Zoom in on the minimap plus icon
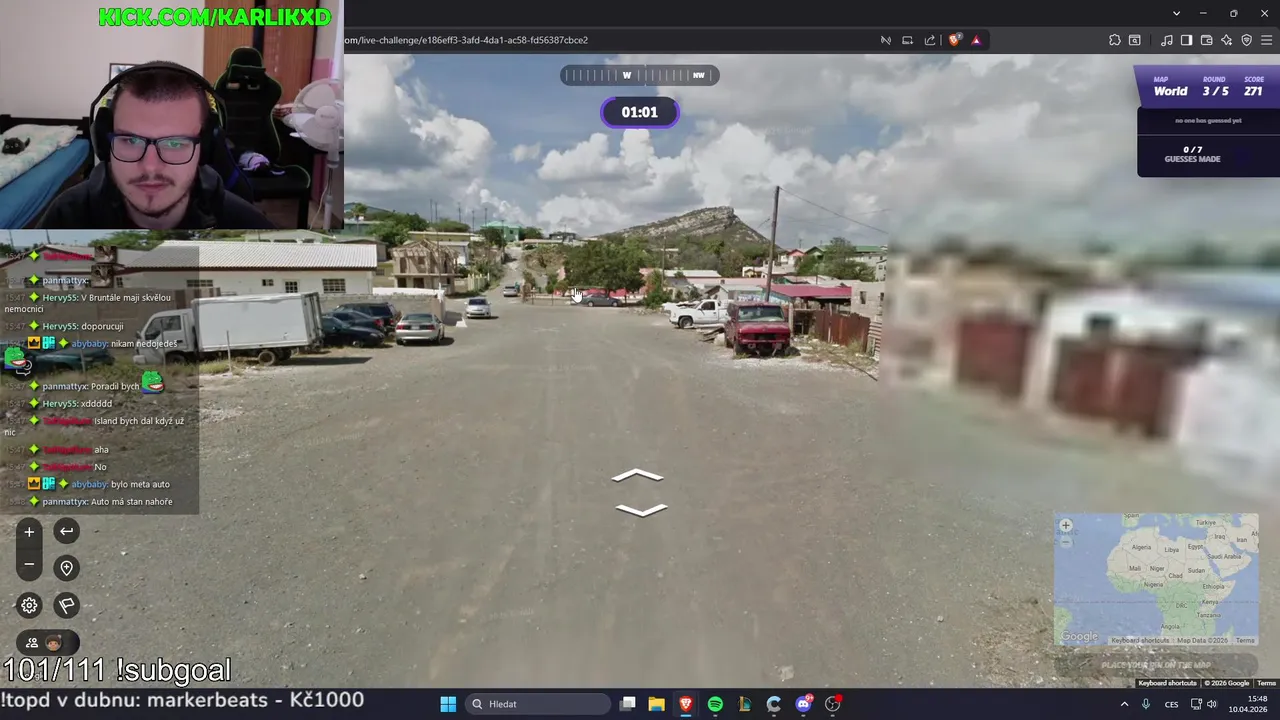This screenshot has height=720, width=1280. pos(1066,525)
